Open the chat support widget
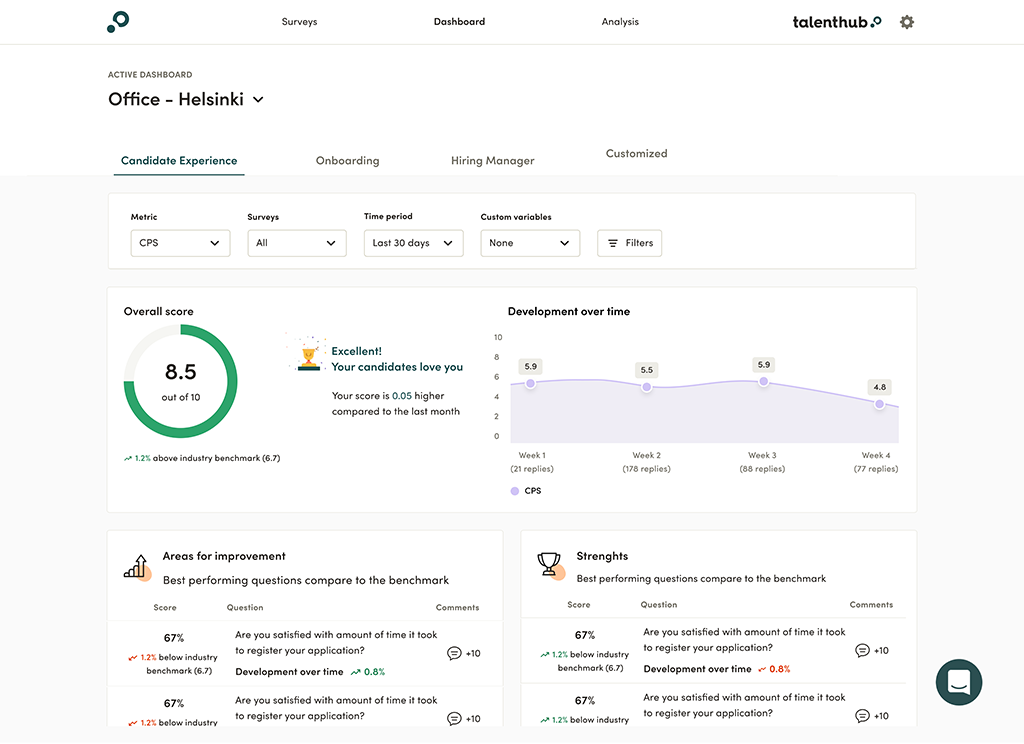 pos(958,683)
